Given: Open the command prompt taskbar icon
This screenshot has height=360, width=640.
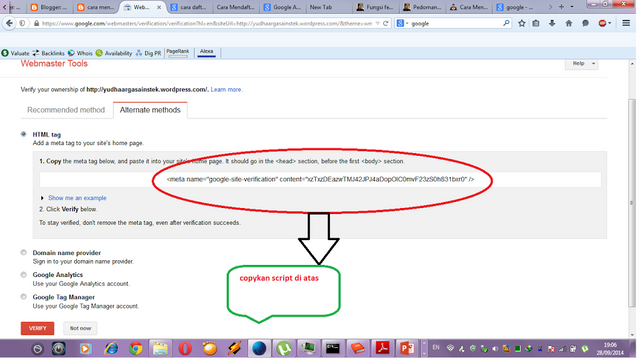Looking at the screenshot, I should pos(333,349).
